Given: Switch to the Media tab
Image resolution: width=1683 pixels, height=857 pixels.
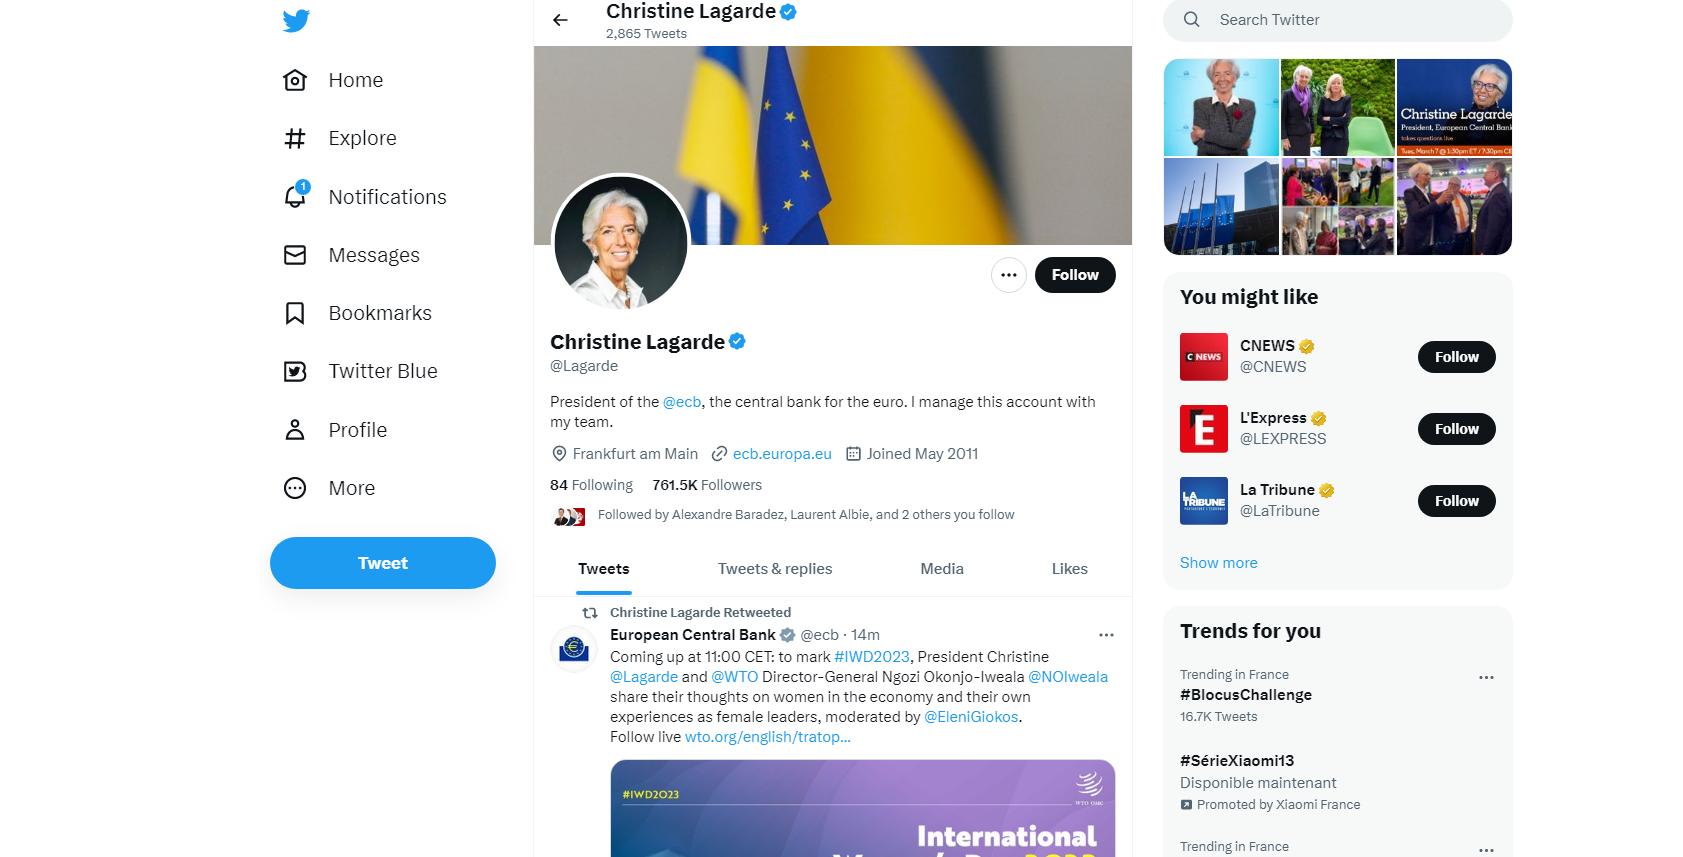Looking at the screenshot, I should pos(942,569).
